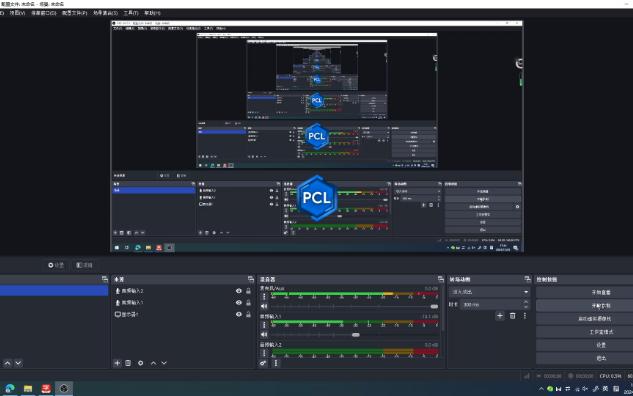Hide the 显示器 1 display source using its eye icon
The height and width of the screenshot is (396, 633).
239,314
